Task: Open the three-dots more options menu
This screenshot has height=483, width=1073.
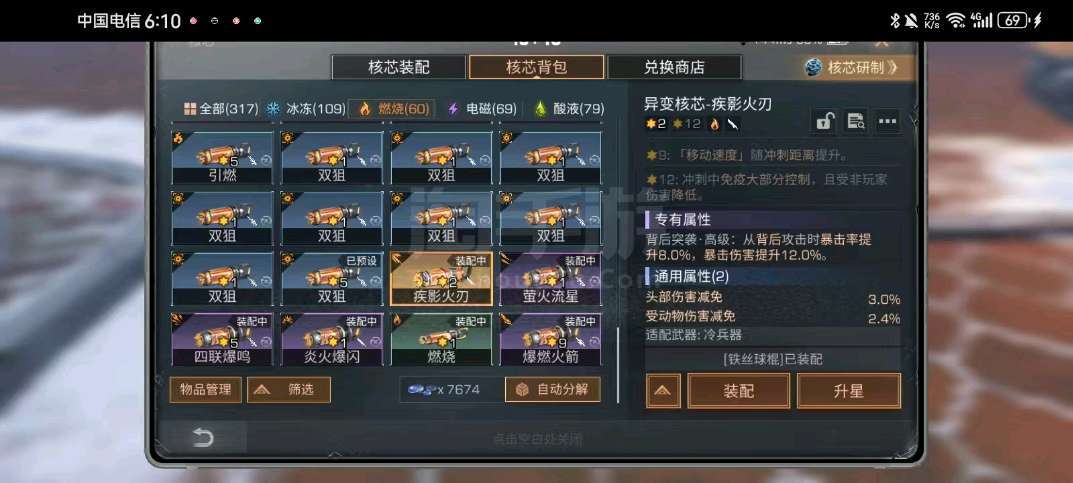Action: pyautogui.click(x=888, y=122)
